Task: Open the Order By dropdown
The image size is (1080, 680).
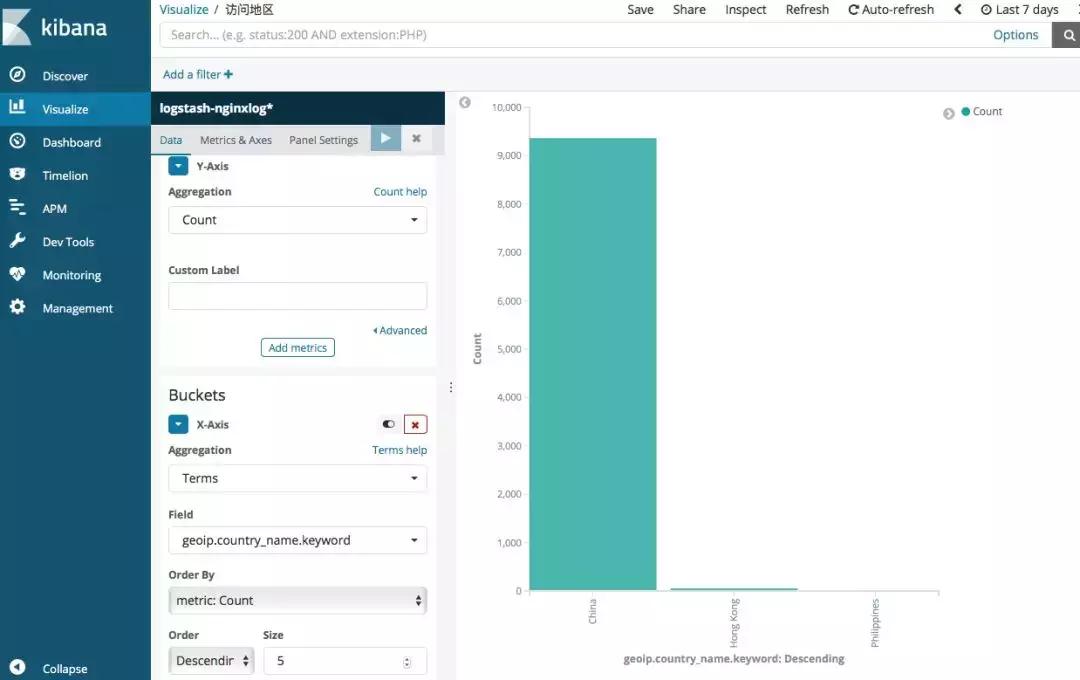Action: pos(297,599)
